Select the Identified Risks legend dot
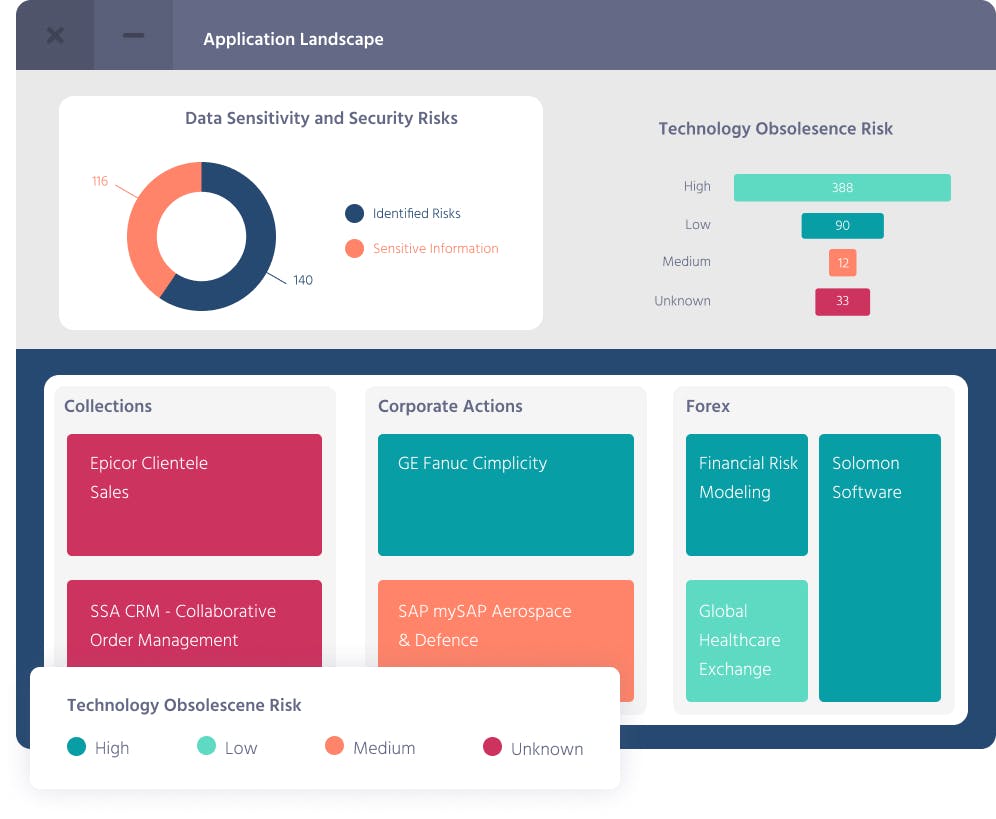Image resolution: width=996 pixels, height=819 pixels. tap(354, 213)
